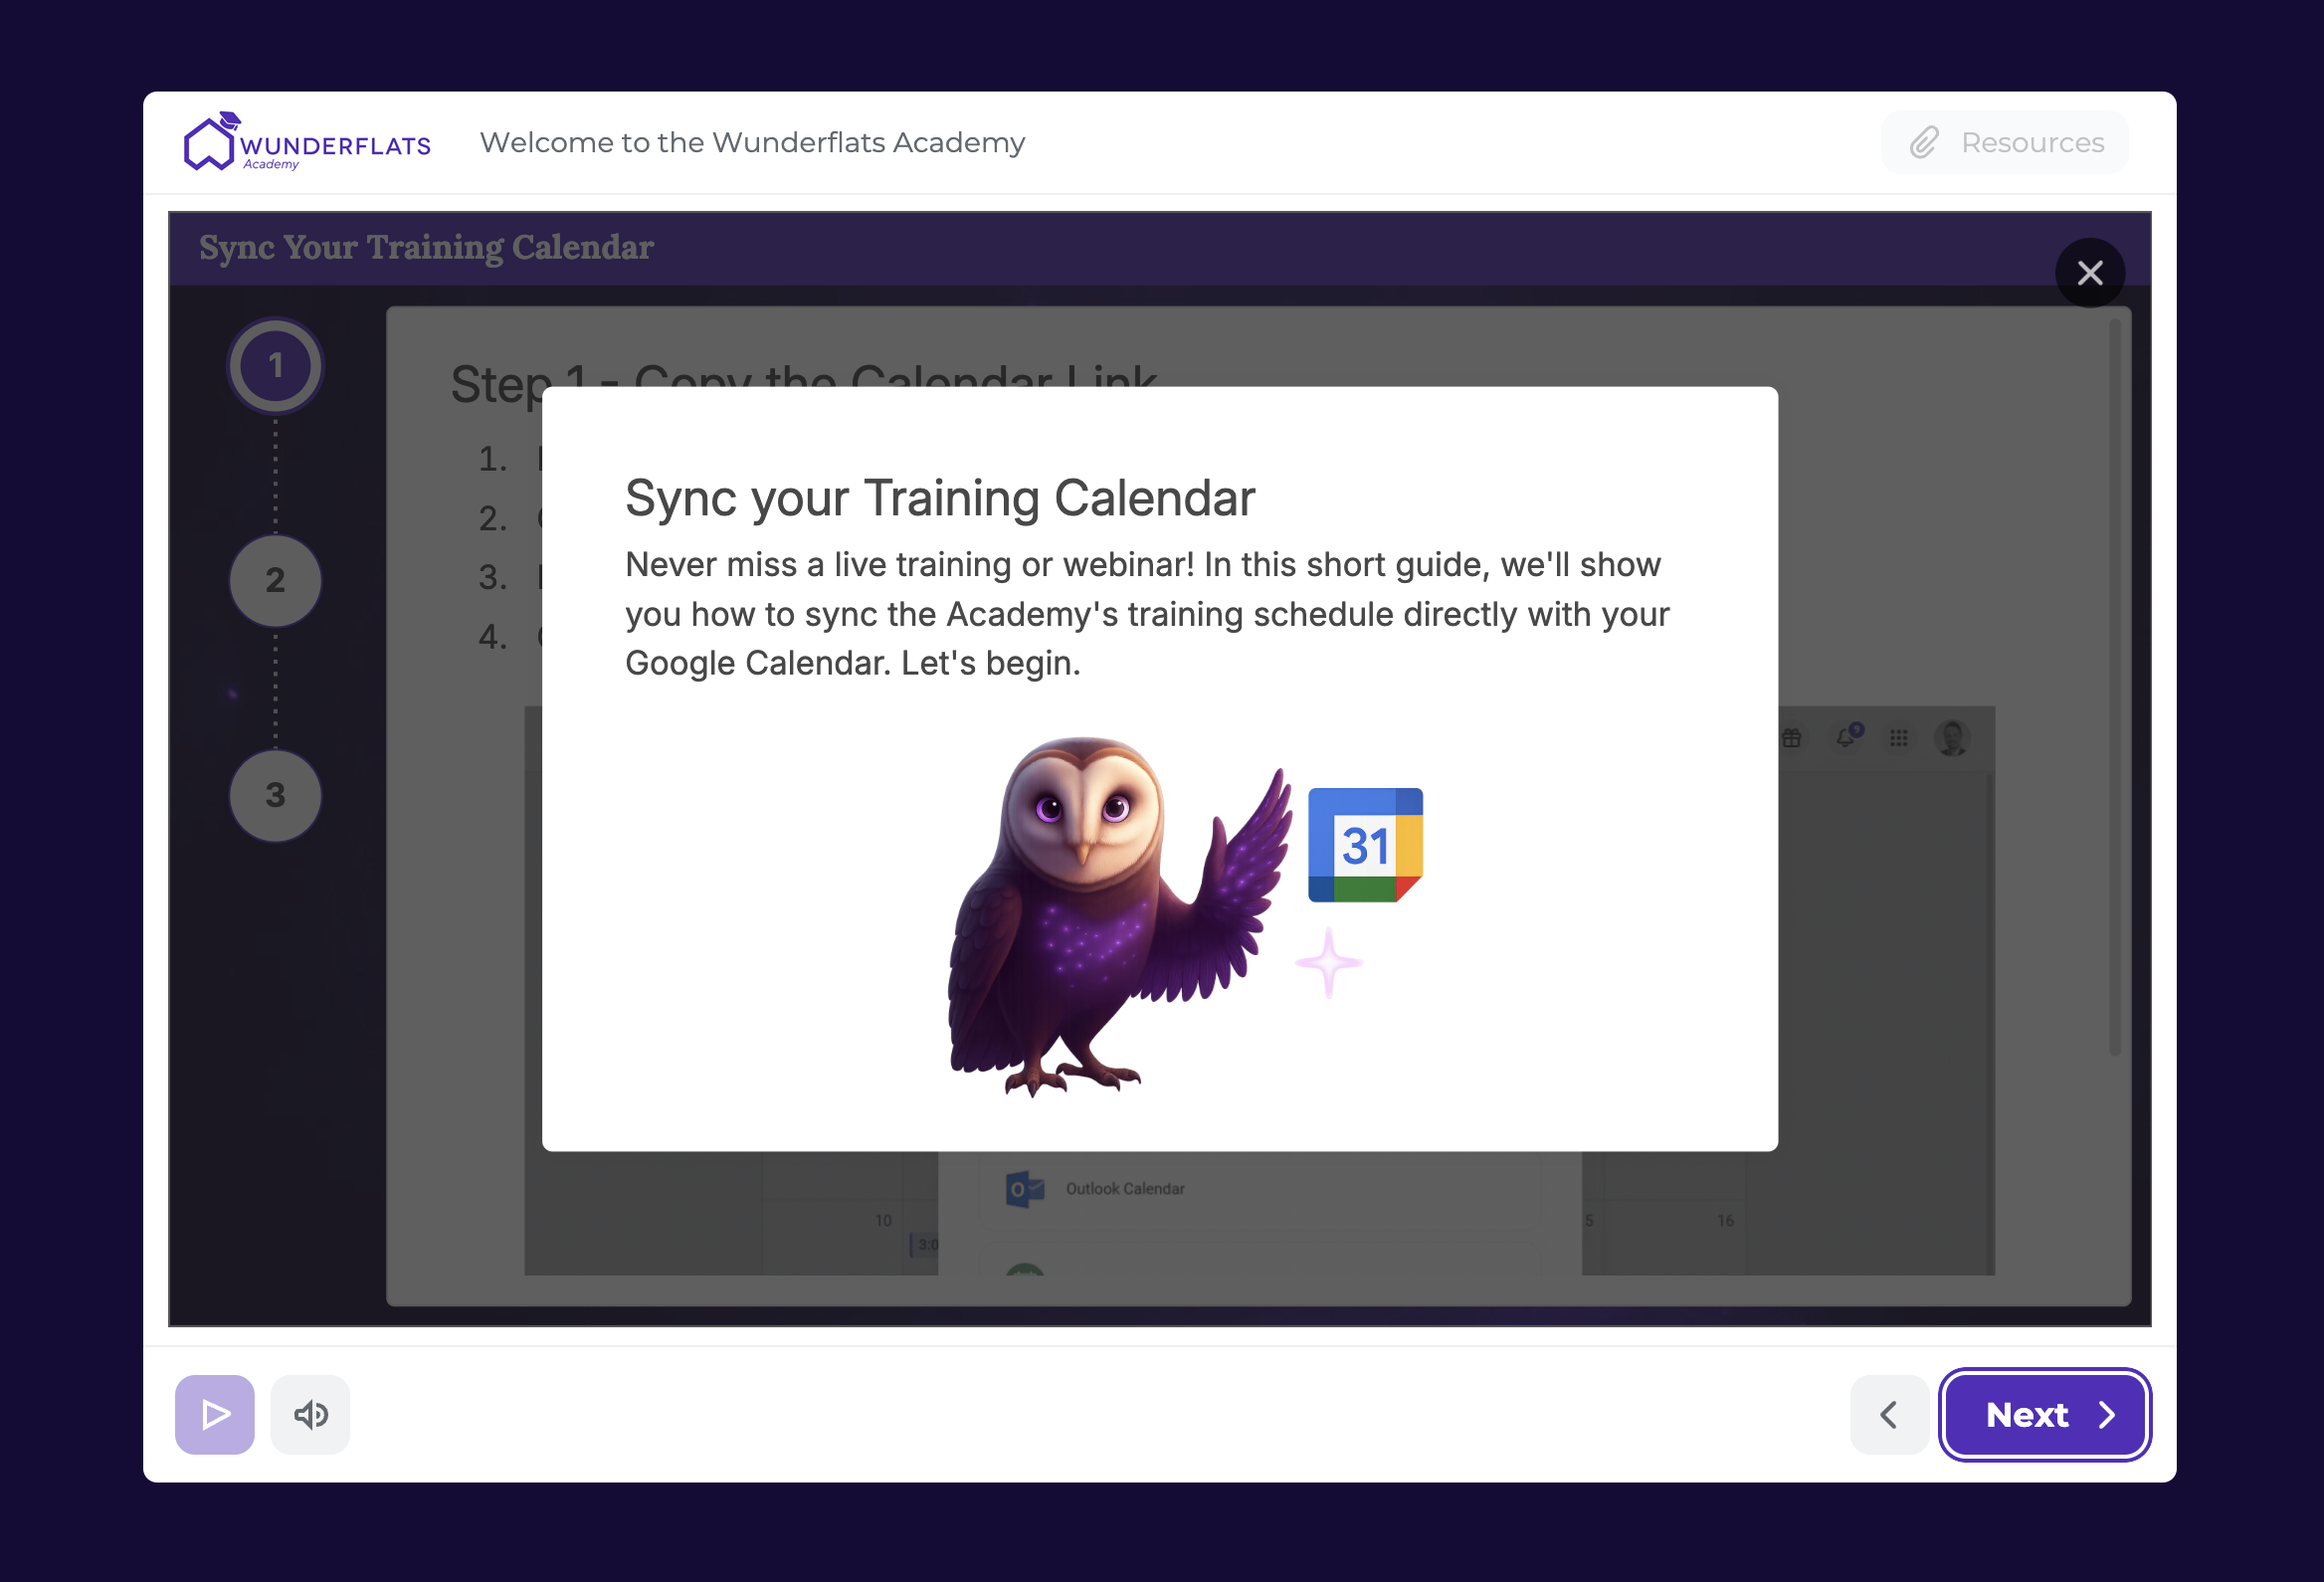
Task: Click the paperclip icon next to Resources
Action: click(x=1925, y=142)
